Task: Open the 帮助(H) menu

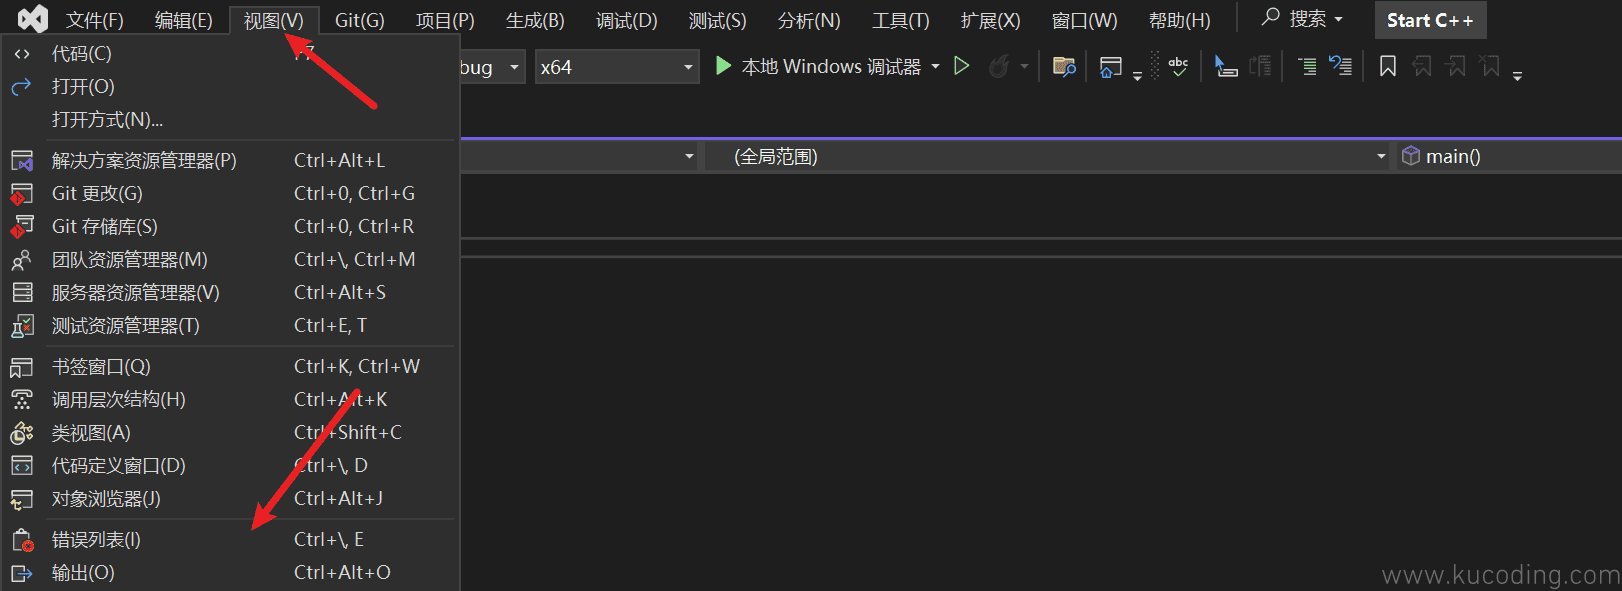Action: tap(1179, 21)
